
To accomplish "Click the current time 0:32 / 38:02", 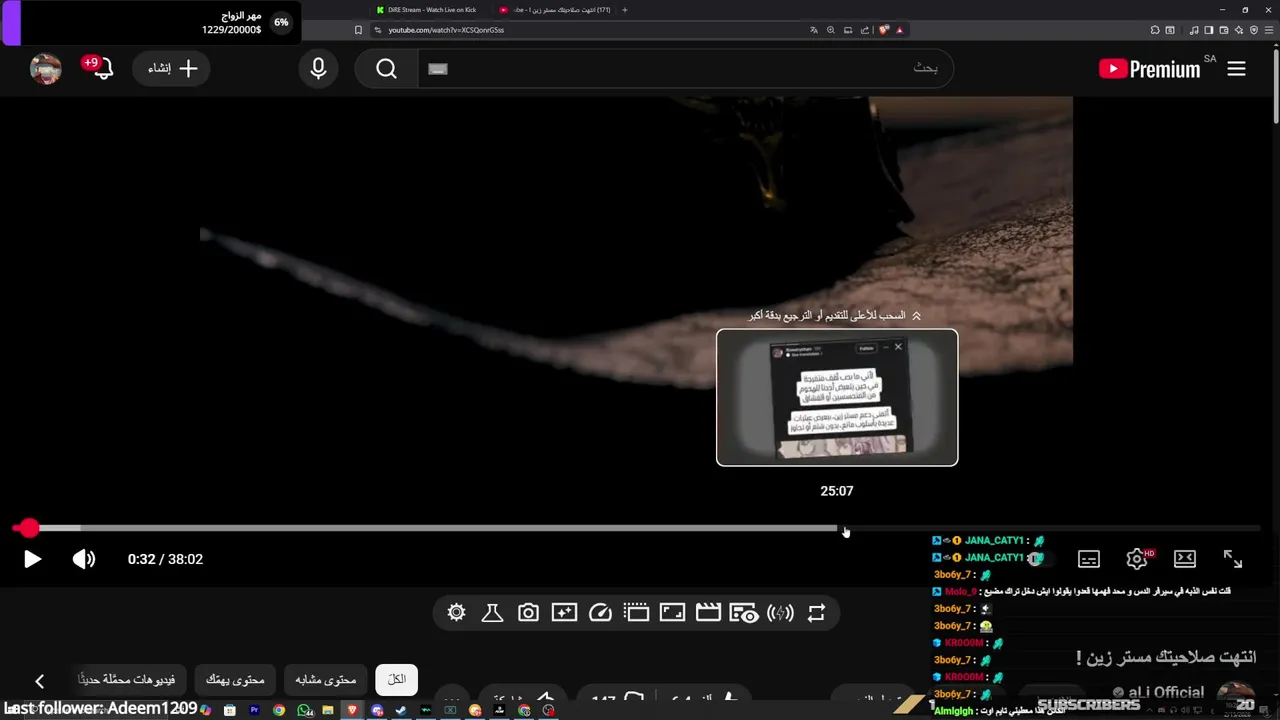I will pyautogui.click(x=165, y=559).
